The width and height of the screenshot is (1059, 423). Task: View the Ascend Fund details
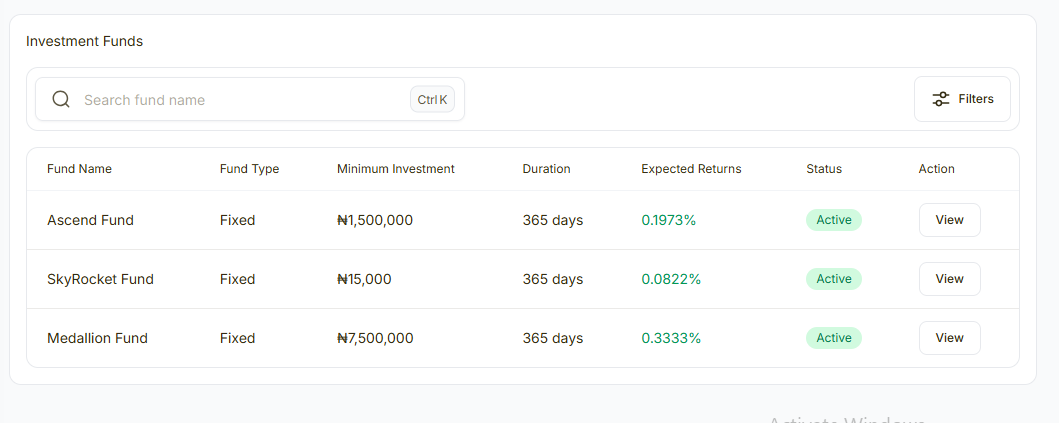[x=949, y=220]
